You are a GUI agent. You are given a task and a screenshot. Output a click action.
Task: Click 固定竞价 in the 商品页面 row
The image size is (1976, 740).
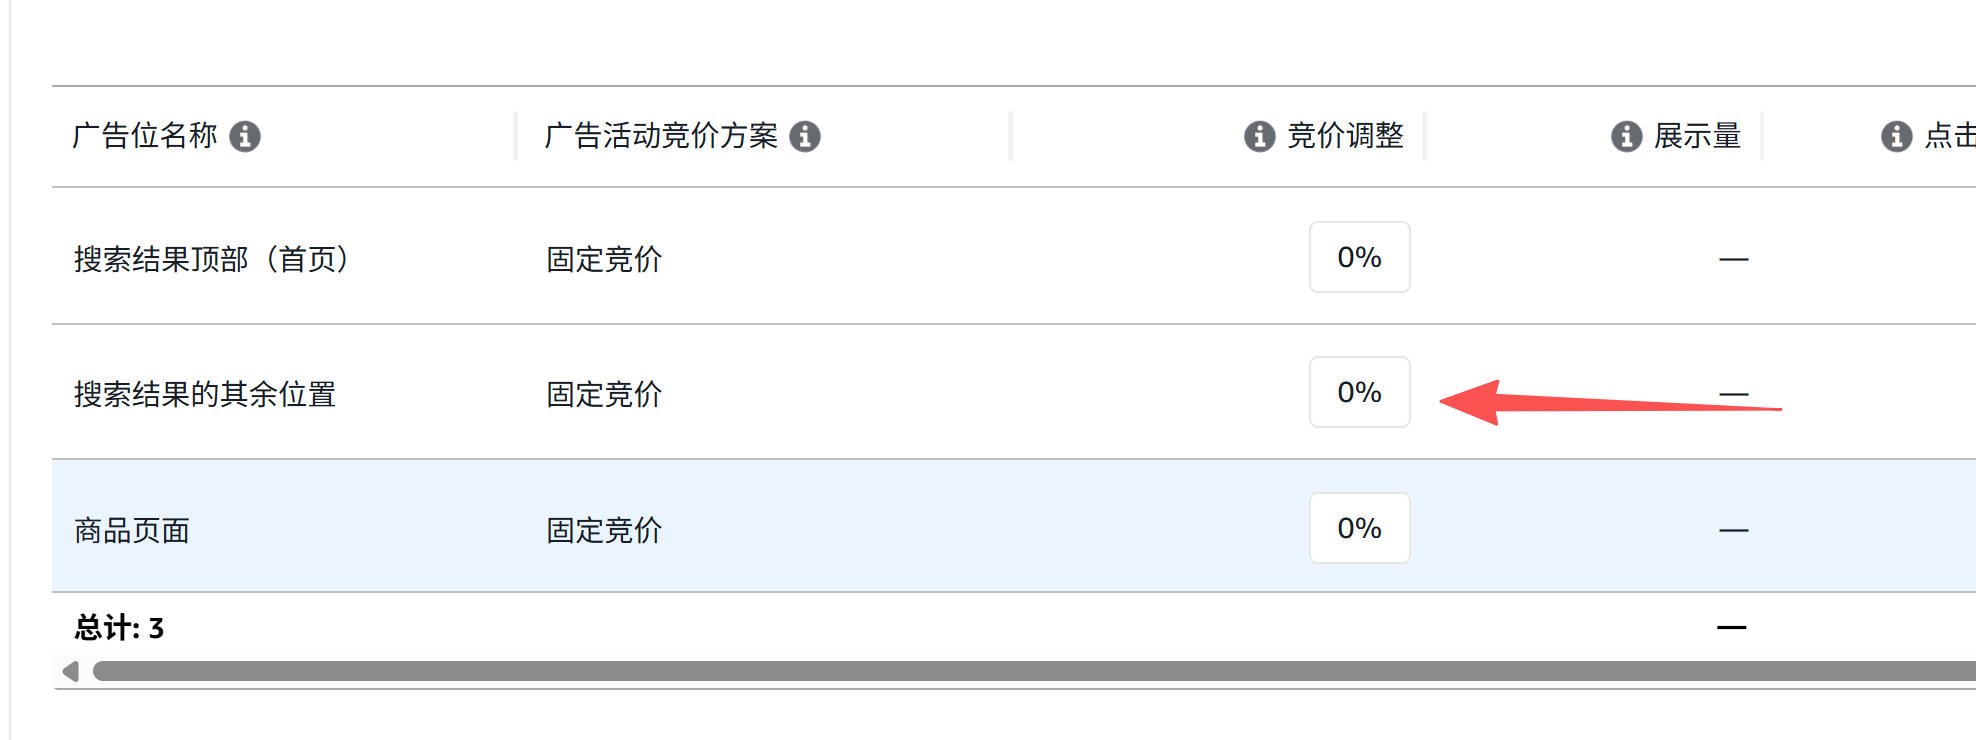[604, 530]
